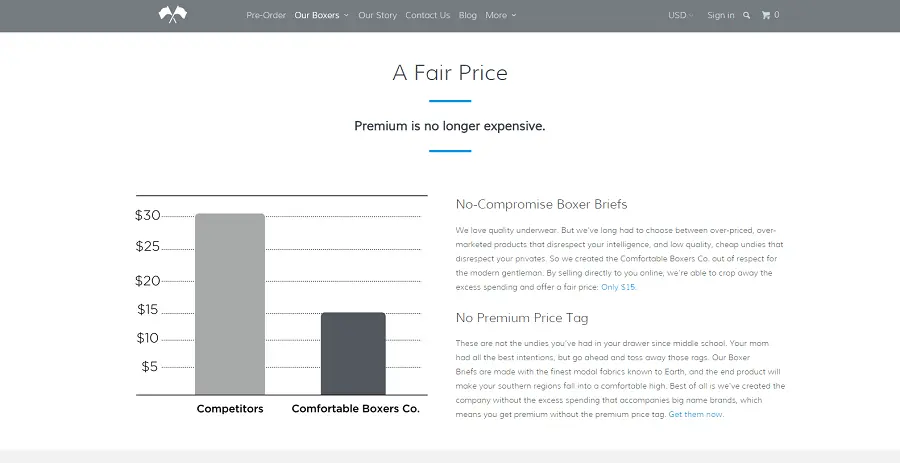
Task: Open the Our Story page
Action: pos(377,16)
